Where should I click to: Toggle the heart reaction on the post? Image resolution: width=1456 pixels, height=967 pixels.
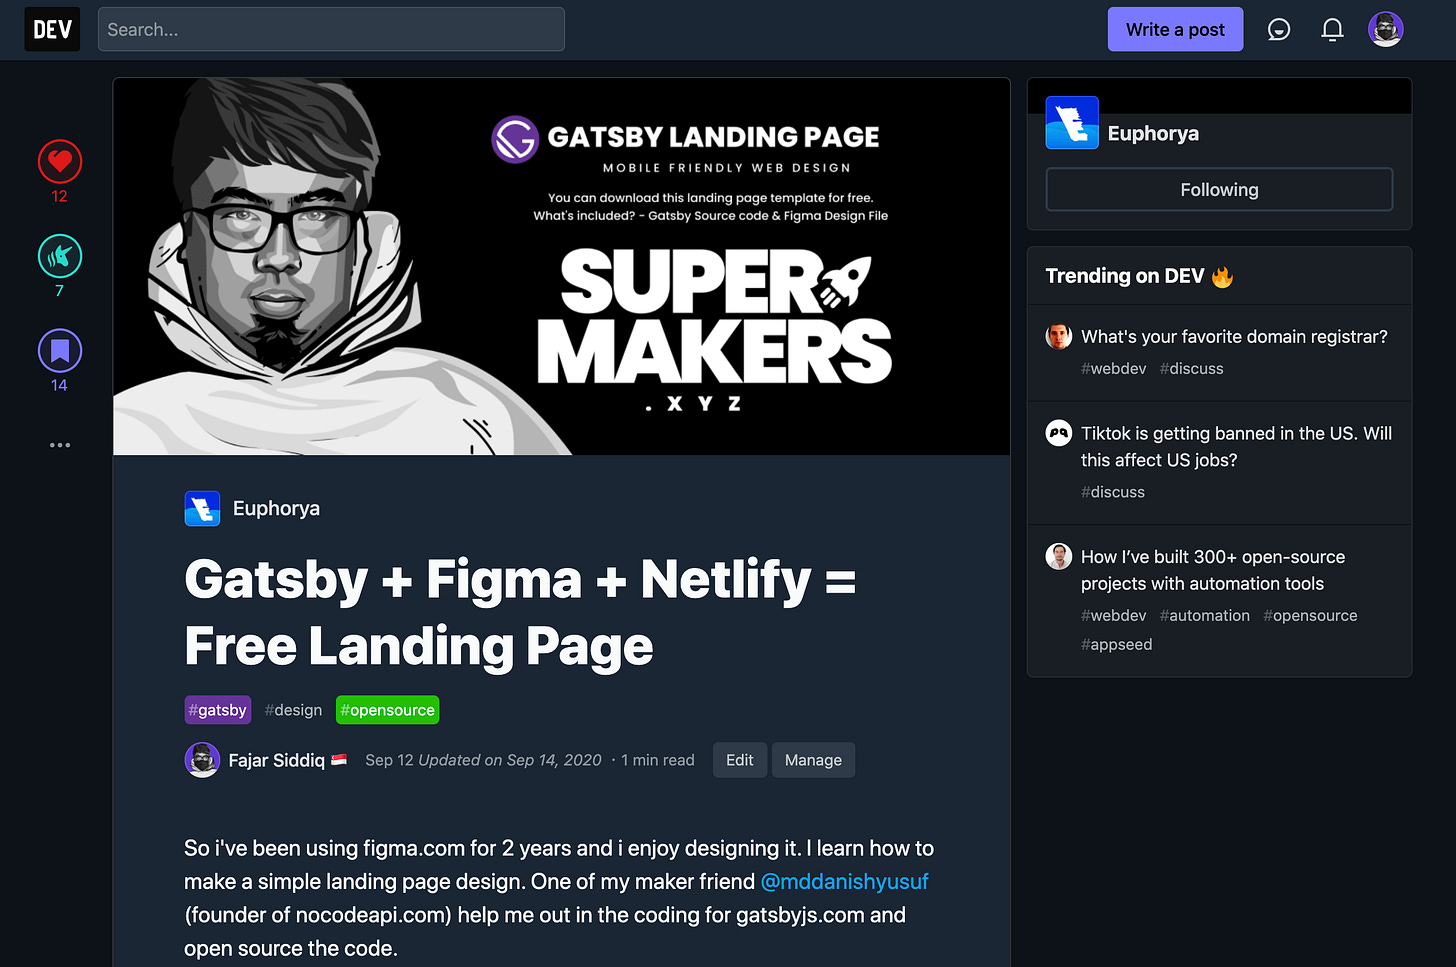tap(60, 161)
